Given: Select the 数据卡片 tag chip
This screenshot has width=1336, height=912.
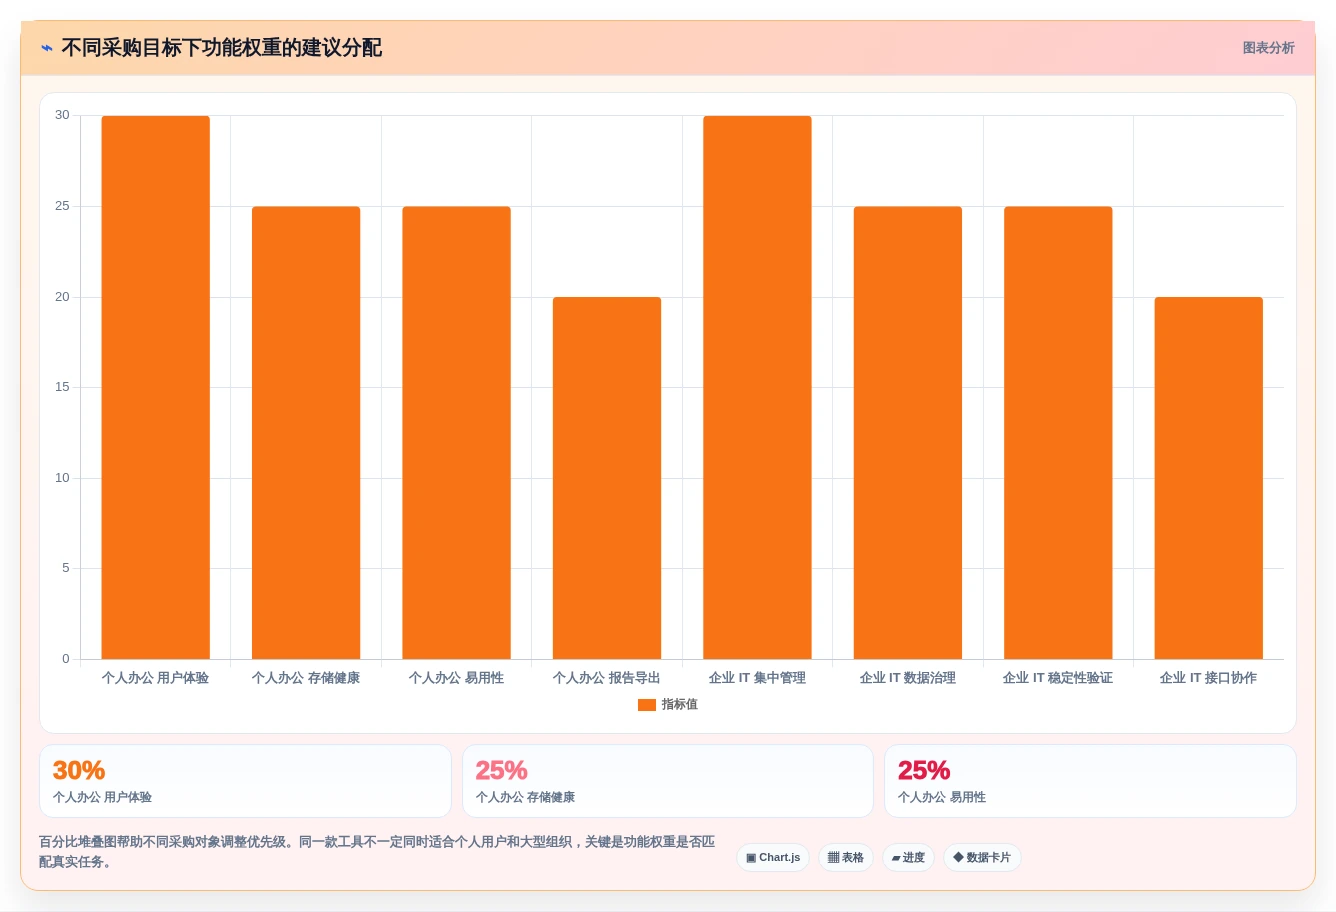Looking at the screenshot, I should pos(982,858).
